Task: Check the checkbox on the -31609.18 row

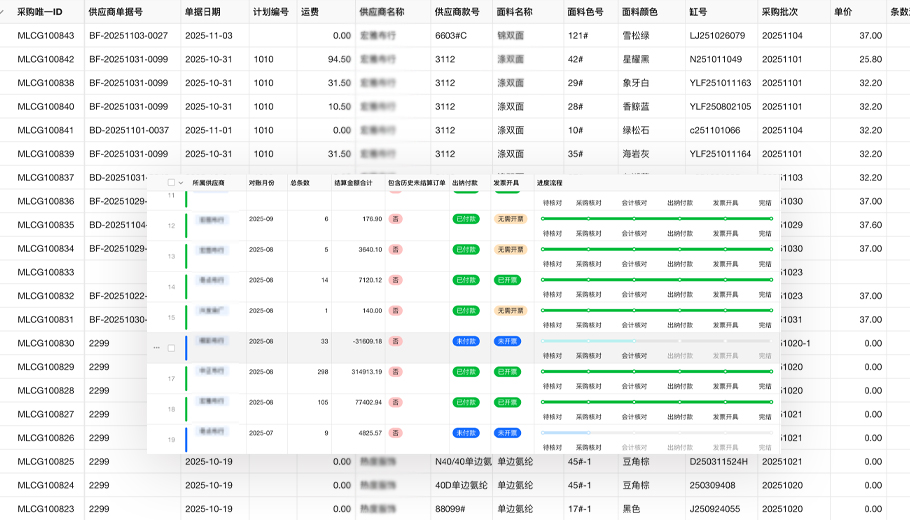Action: 171,348
